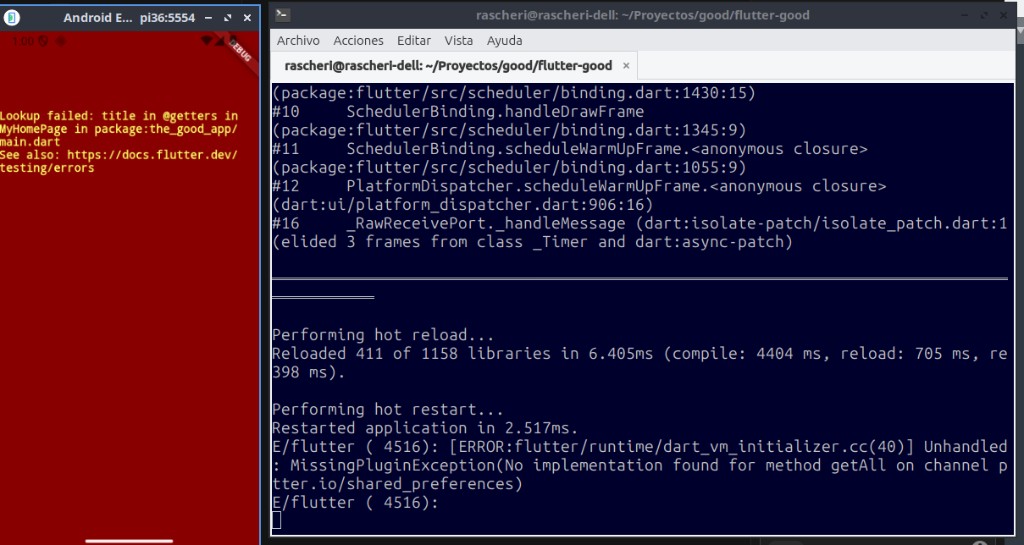This screenshot has height=545, width=1024.
Task: Maximize the Android Emulator window
Action: tap(227, 18)
